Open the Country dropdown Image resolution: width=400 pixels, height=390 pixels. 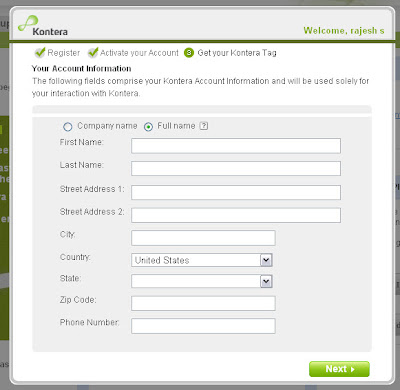click(202, 260)
